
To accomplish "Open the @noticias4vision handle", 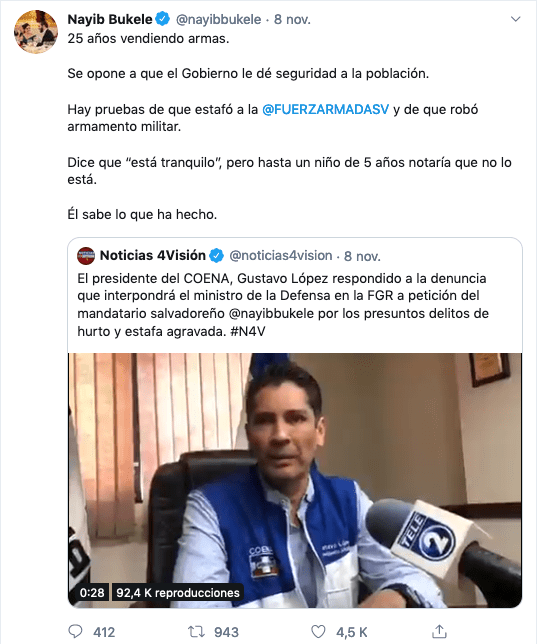I will click(x=281, y=255).
